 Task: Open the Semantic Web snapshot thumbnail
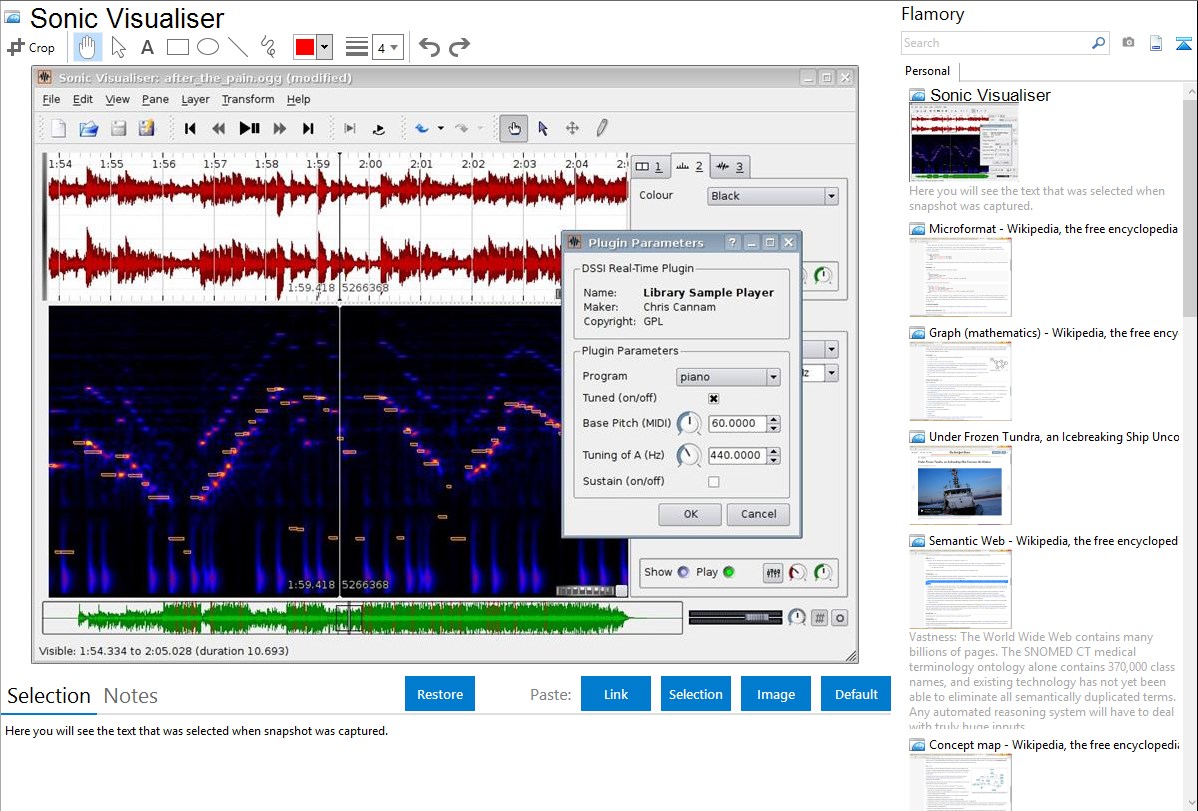[960, 589]
